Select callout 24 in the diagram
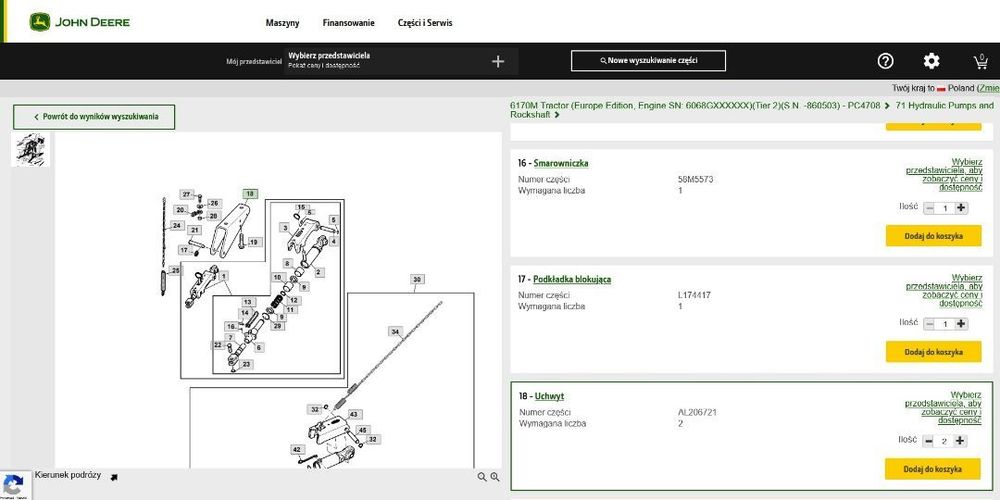 pos(177,226)
